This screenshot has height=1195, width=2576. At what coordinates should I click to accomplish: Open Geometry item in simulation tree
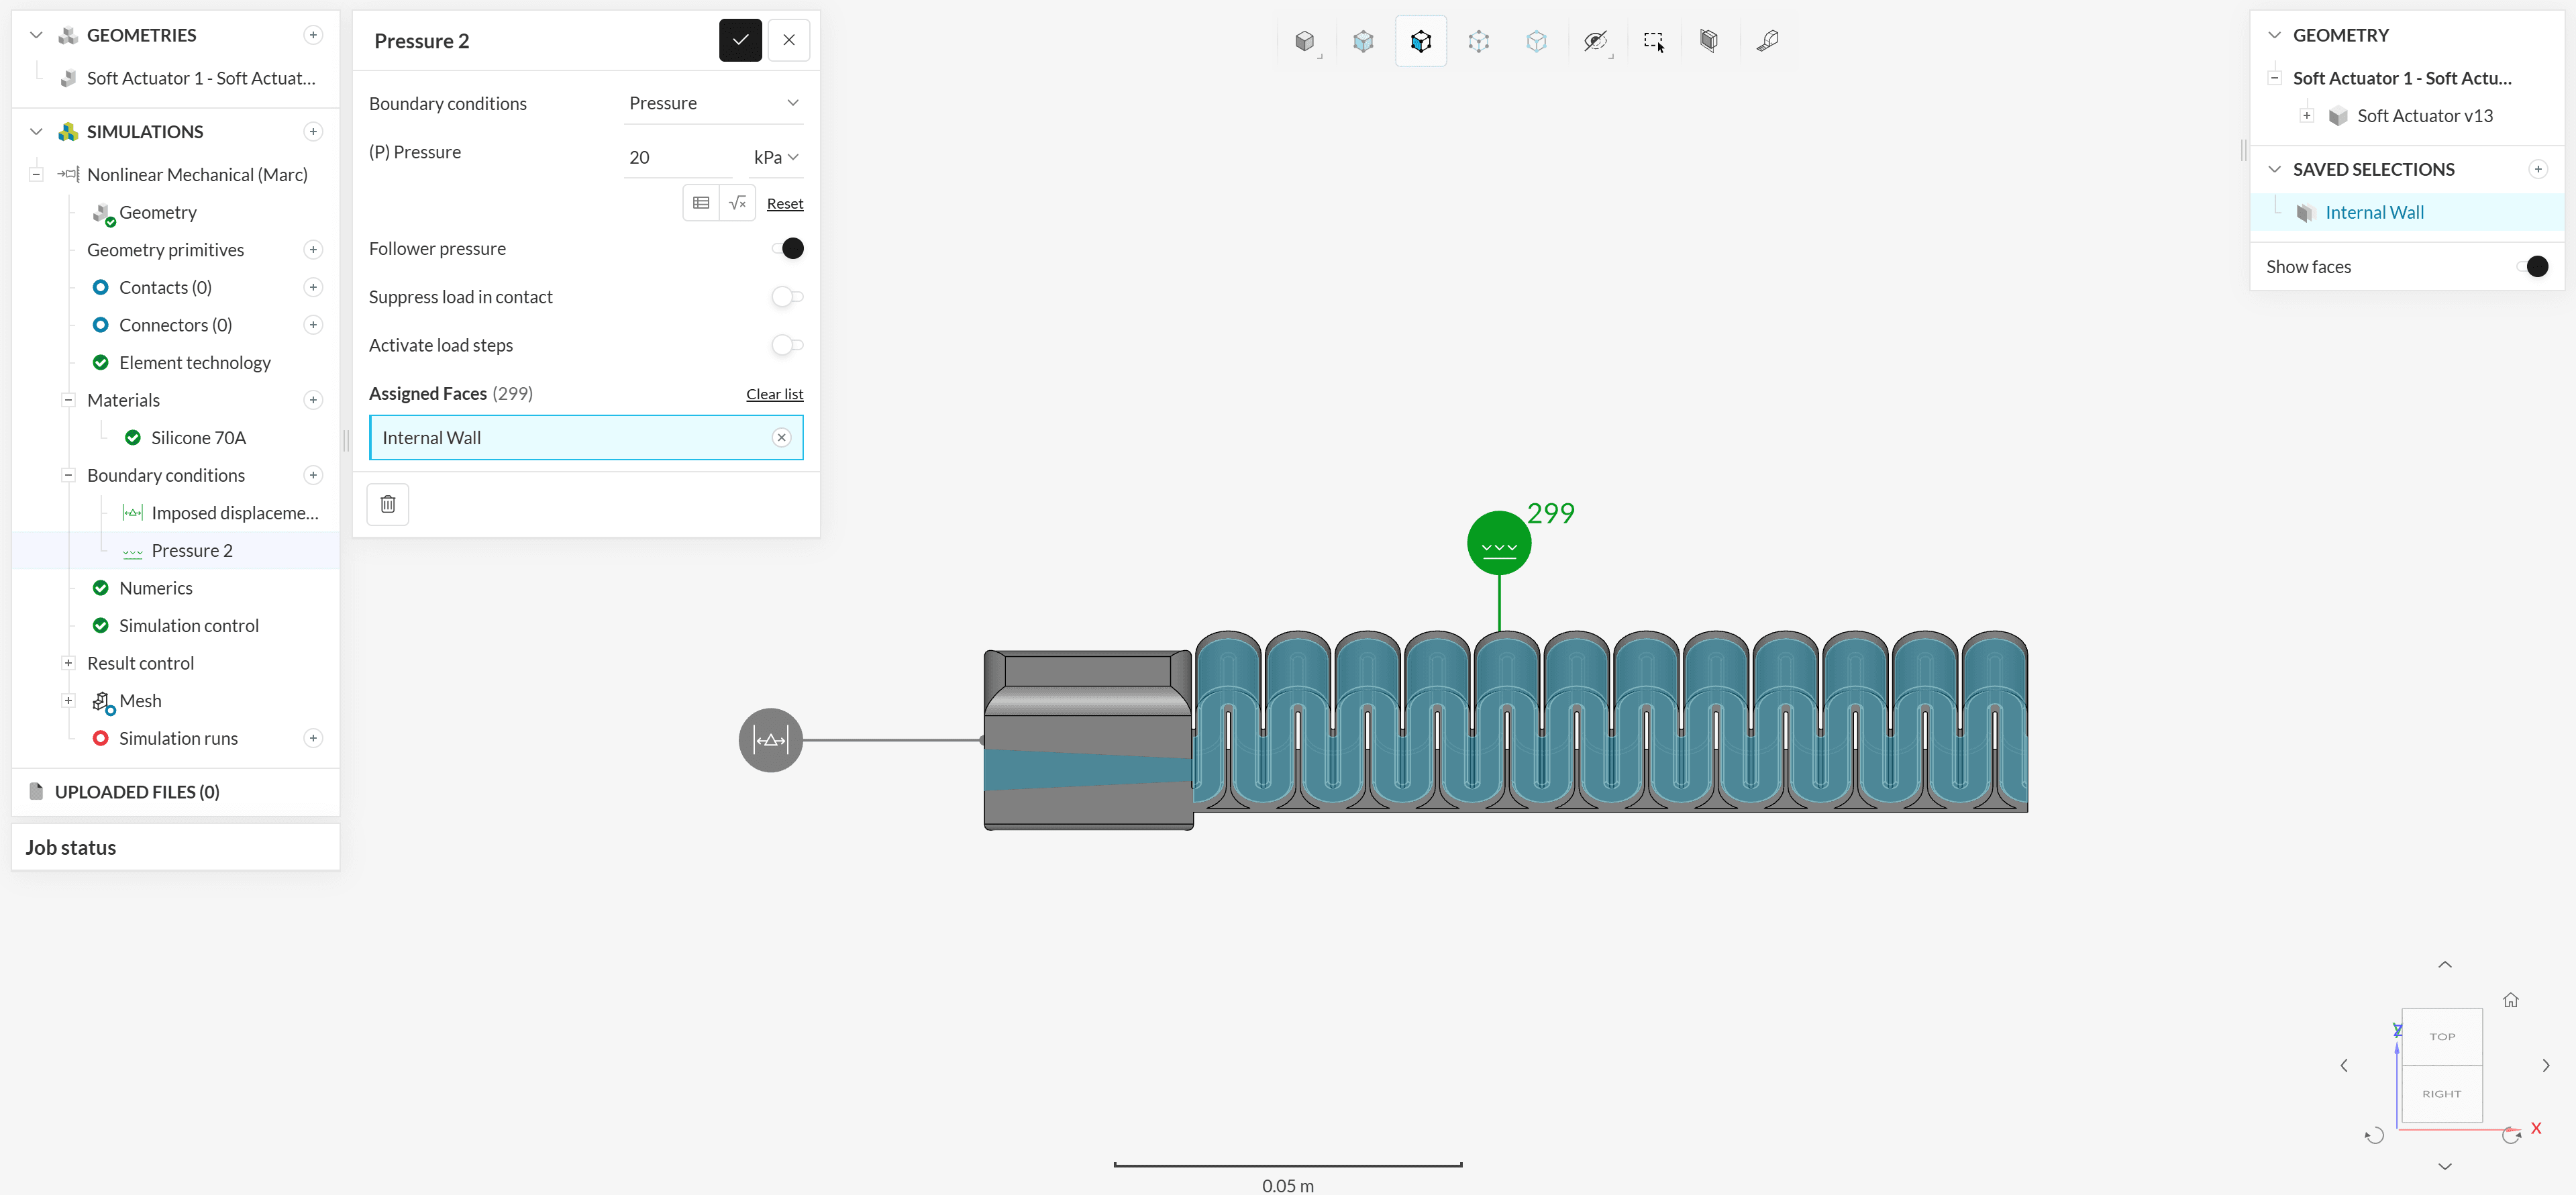(158, 213)
